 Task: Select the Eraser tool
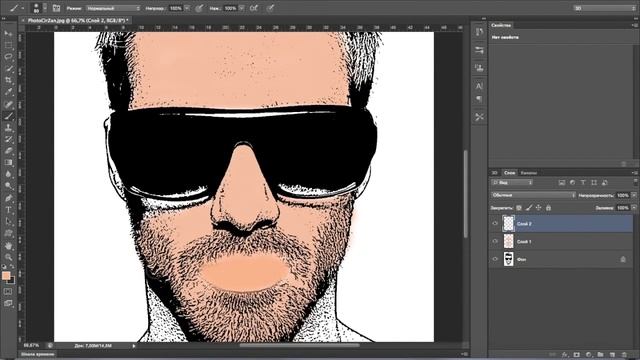point(8,151)
